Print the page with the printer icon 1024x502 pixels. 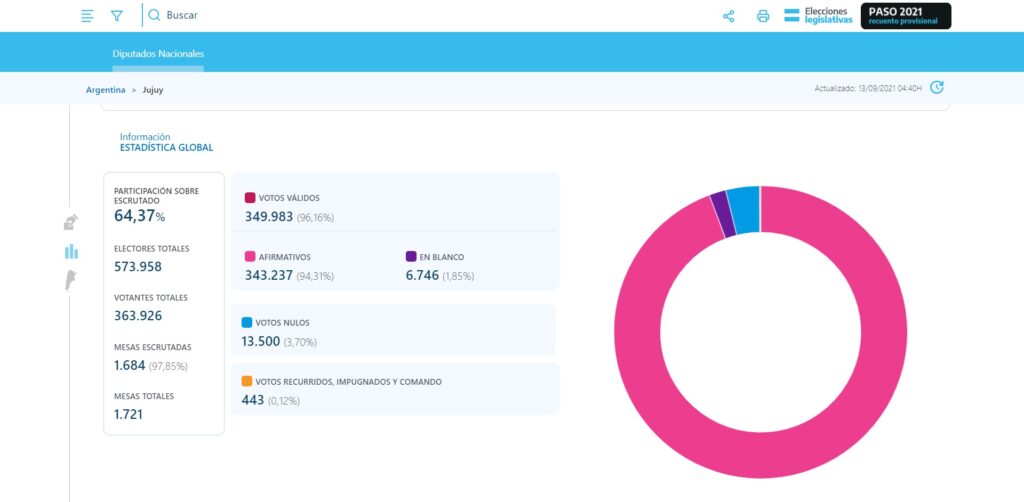pyautogui.click(x=763, y=16)
